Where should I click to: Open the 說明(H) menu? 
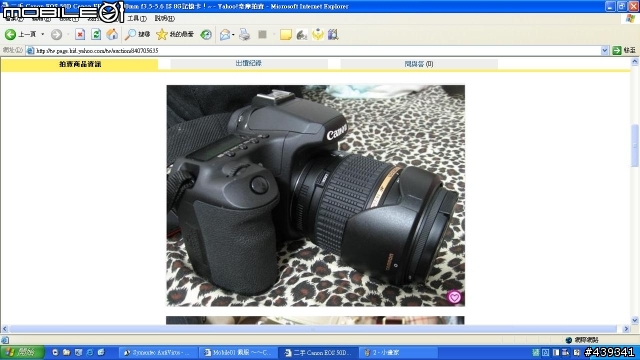[164, 18]
